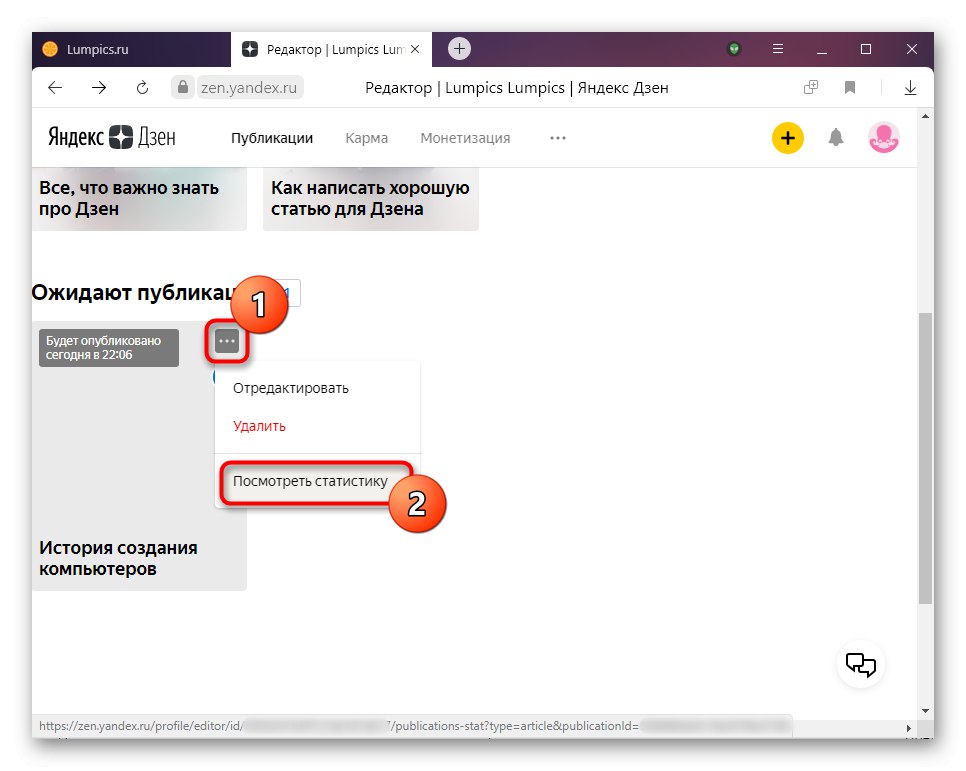966x771 pixels.
Task: Choose Посмотреть статистику from the context menu
Action: 310,481
